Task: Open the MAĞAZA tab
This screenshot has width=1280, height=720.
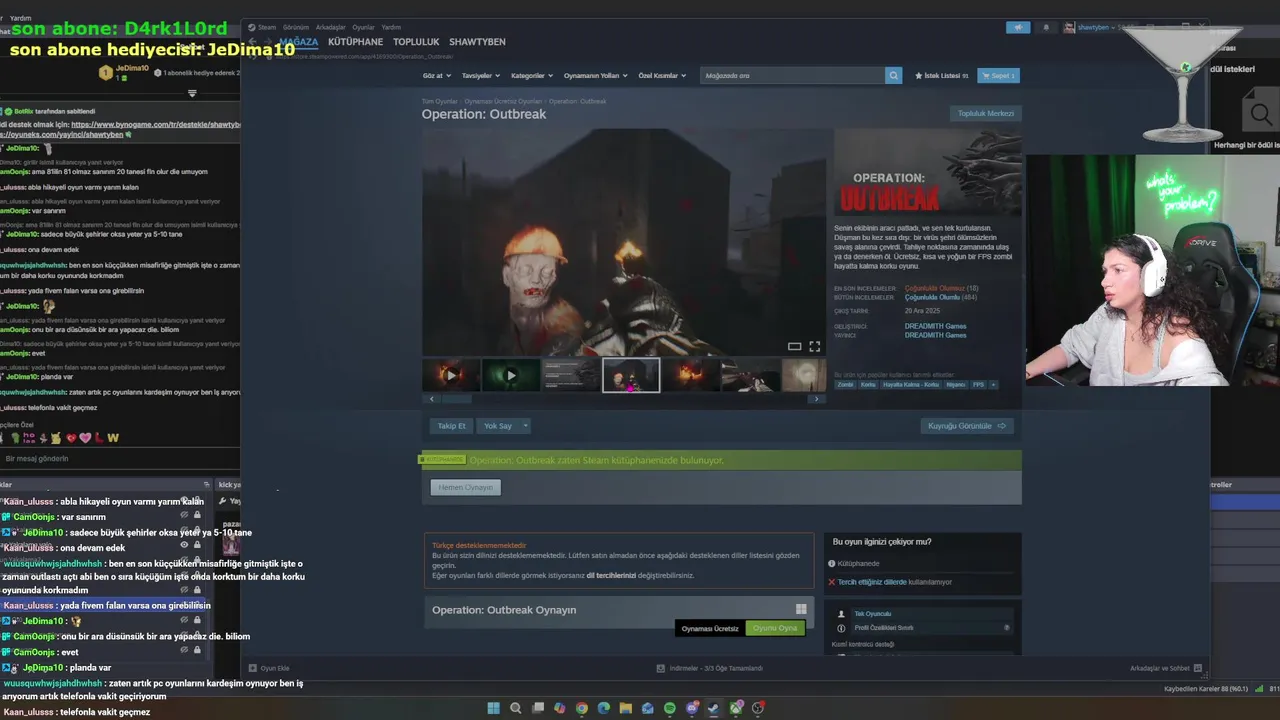Action: tap(298, 42)
